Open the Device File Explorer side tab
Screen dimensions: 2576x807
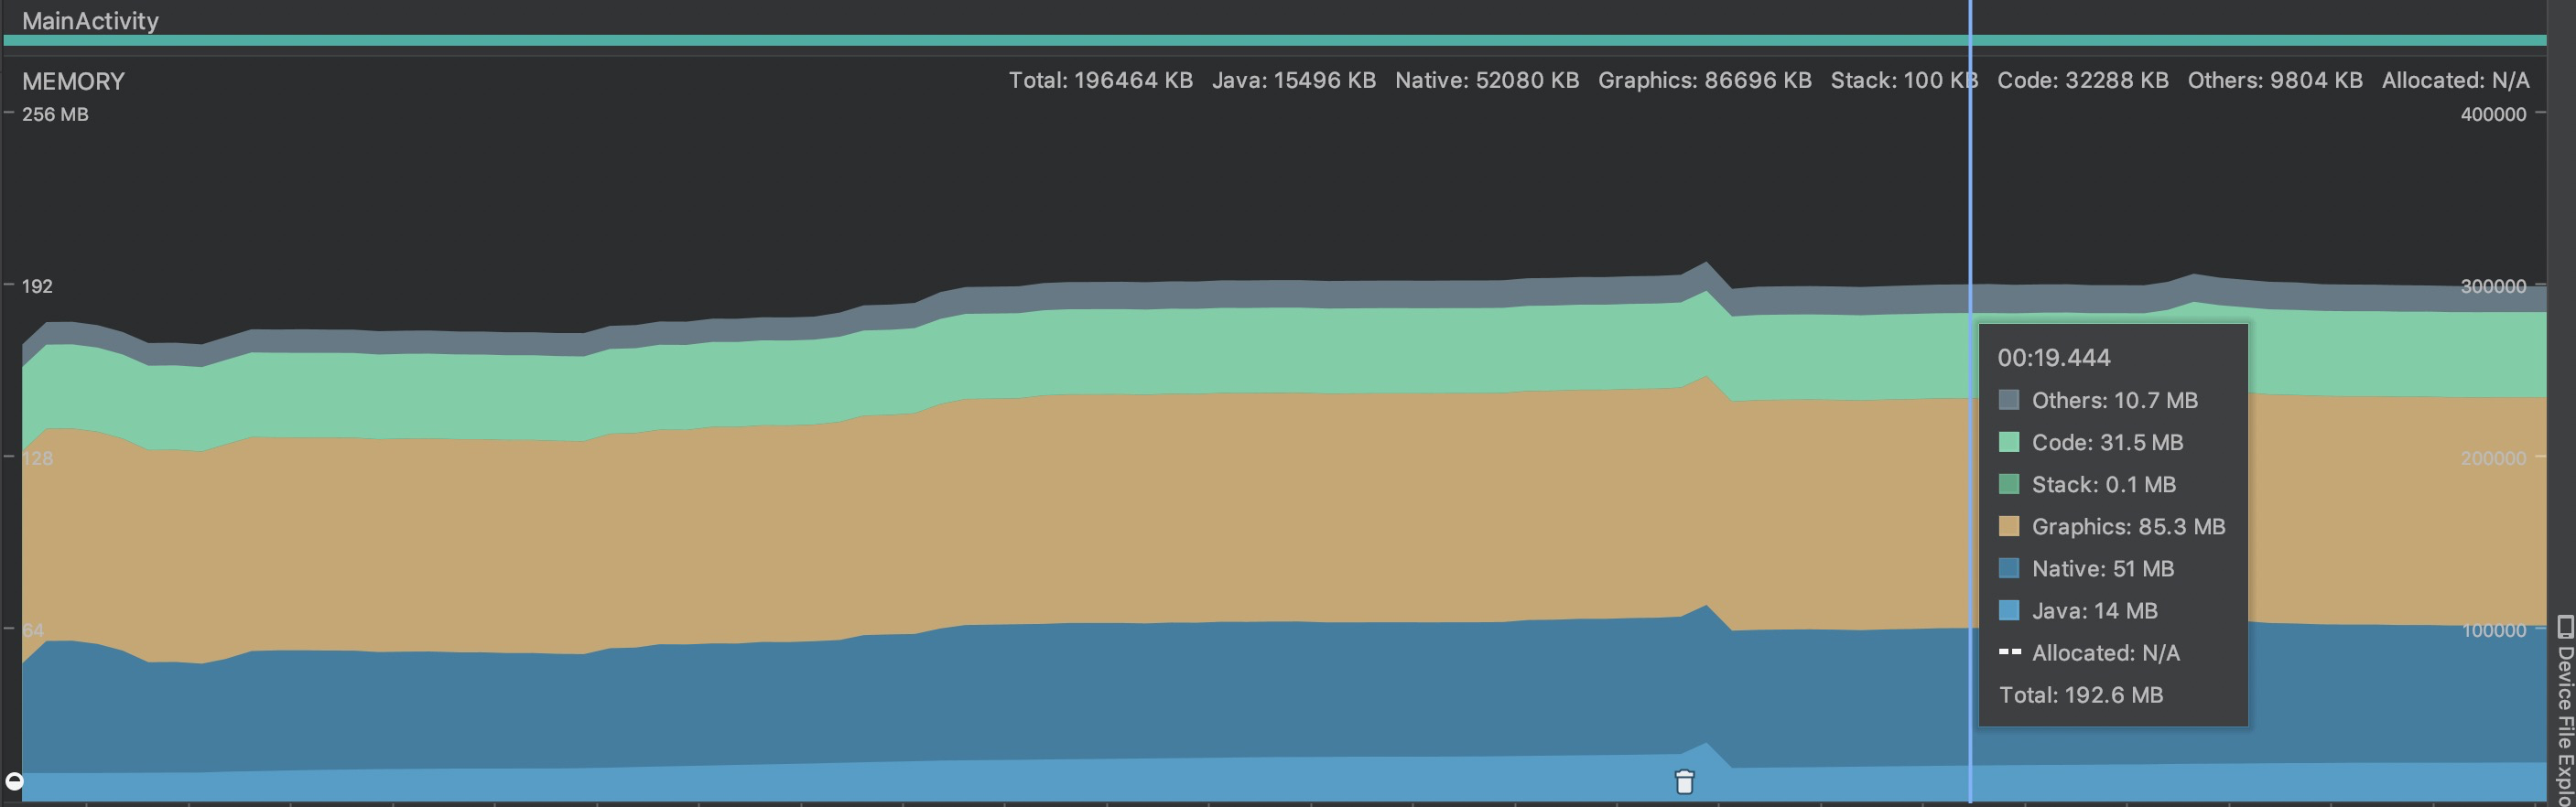coord(2564,710)
